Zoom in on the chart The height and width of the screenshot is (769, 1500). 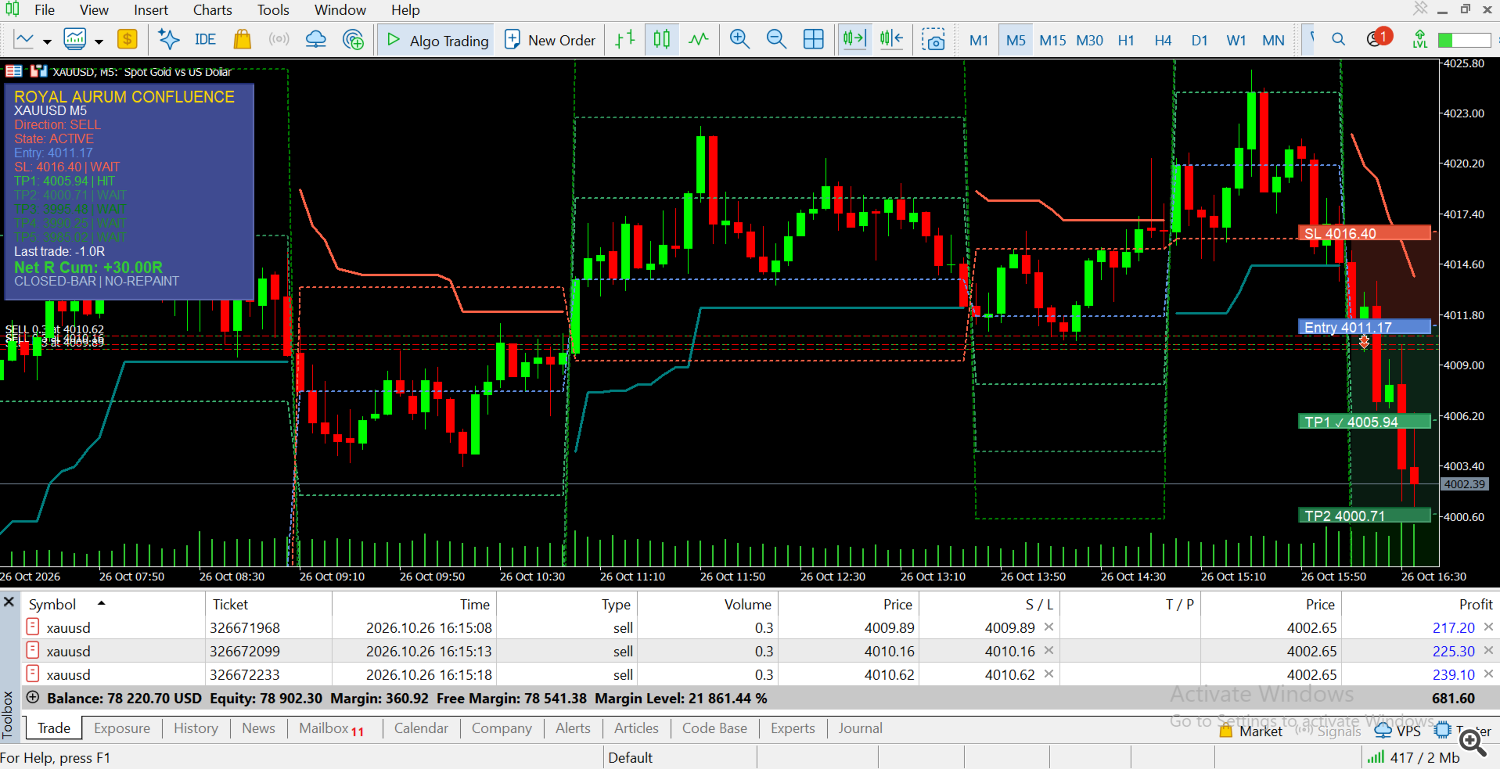[740, 40]
